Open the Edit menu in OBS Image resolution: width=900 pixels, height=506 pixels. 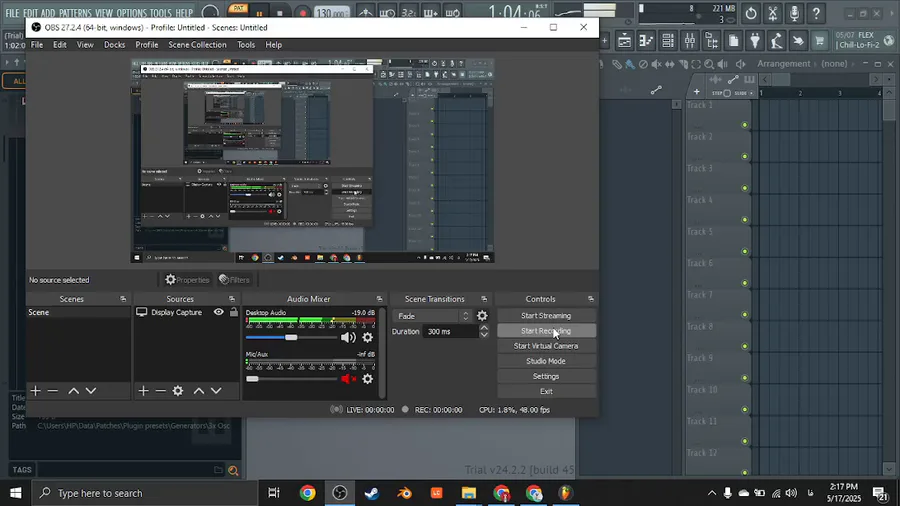pyautogui.click(x=60, y=45)
